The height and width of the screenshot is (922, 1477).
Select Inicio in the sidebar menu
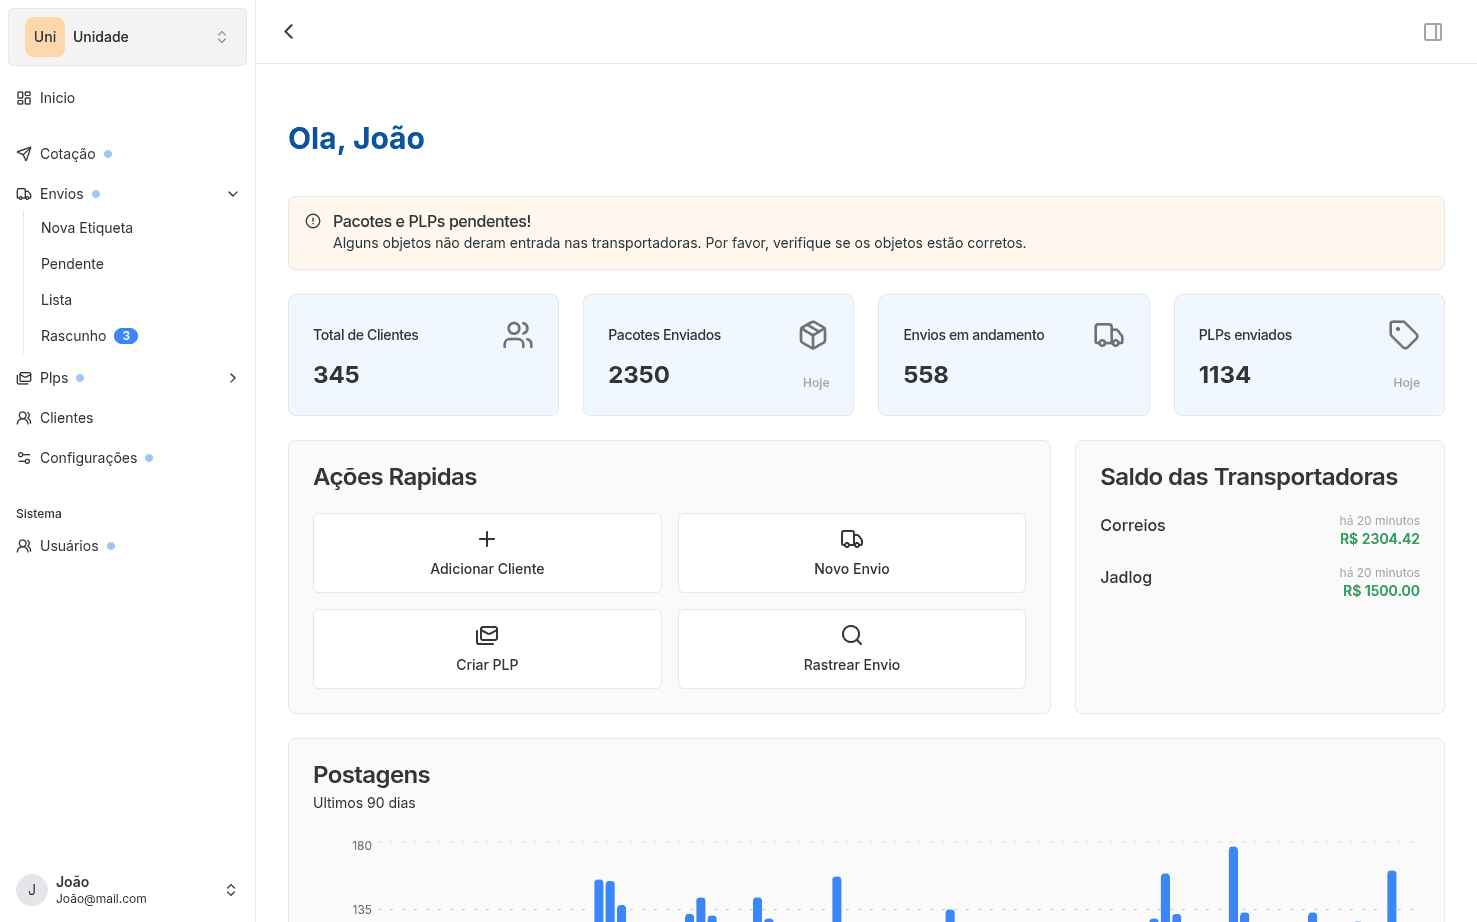coord(57,97)
